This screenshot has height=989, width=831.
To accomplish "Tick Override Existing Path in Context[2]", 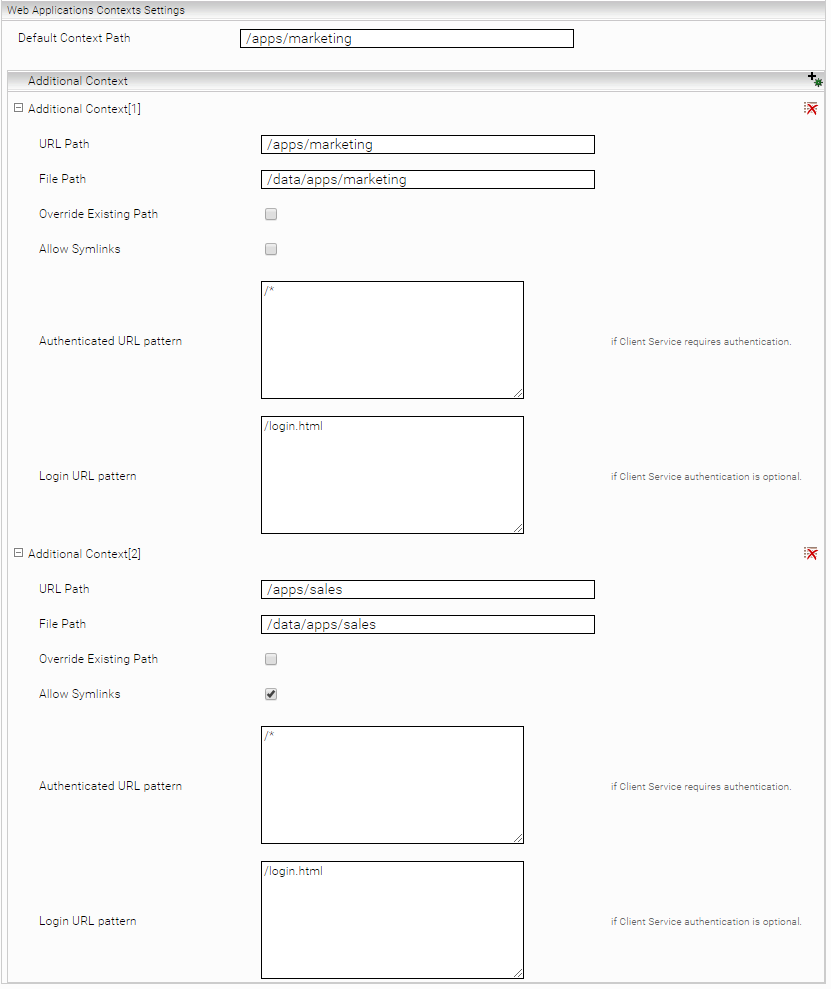I will 271,659.
